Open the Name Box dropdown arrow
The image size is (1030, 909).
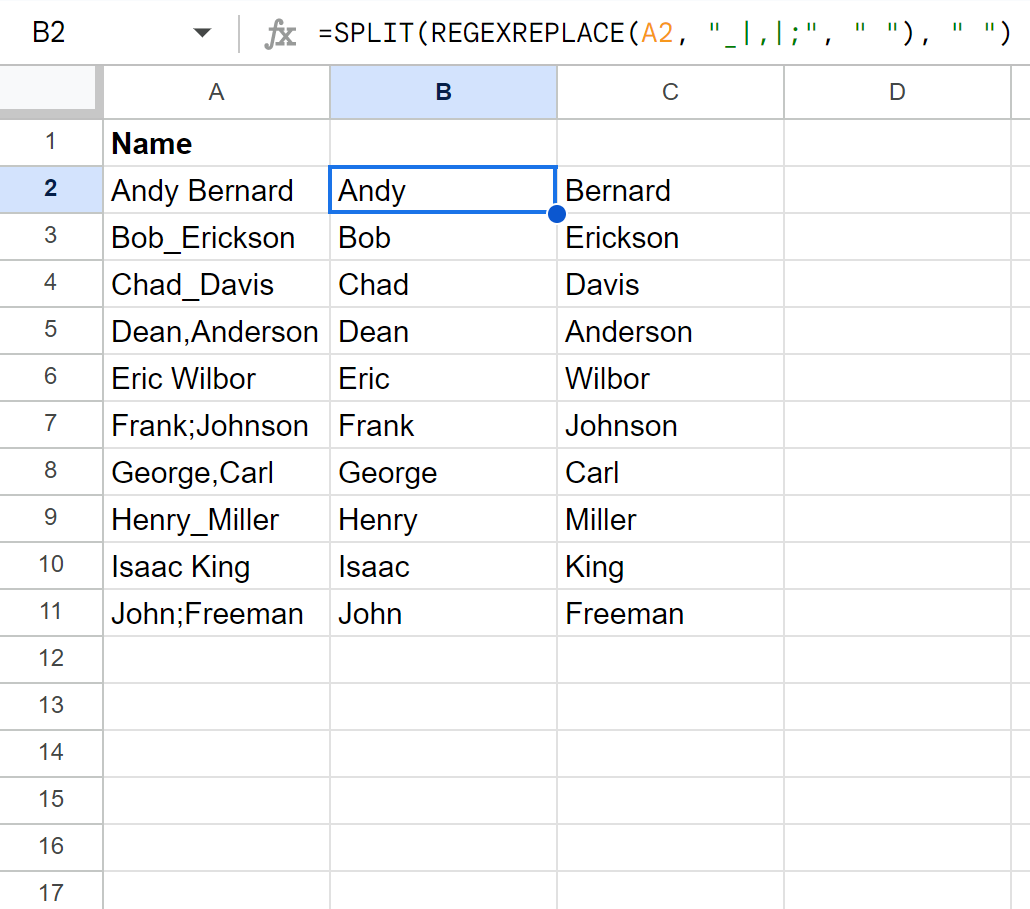202,33
